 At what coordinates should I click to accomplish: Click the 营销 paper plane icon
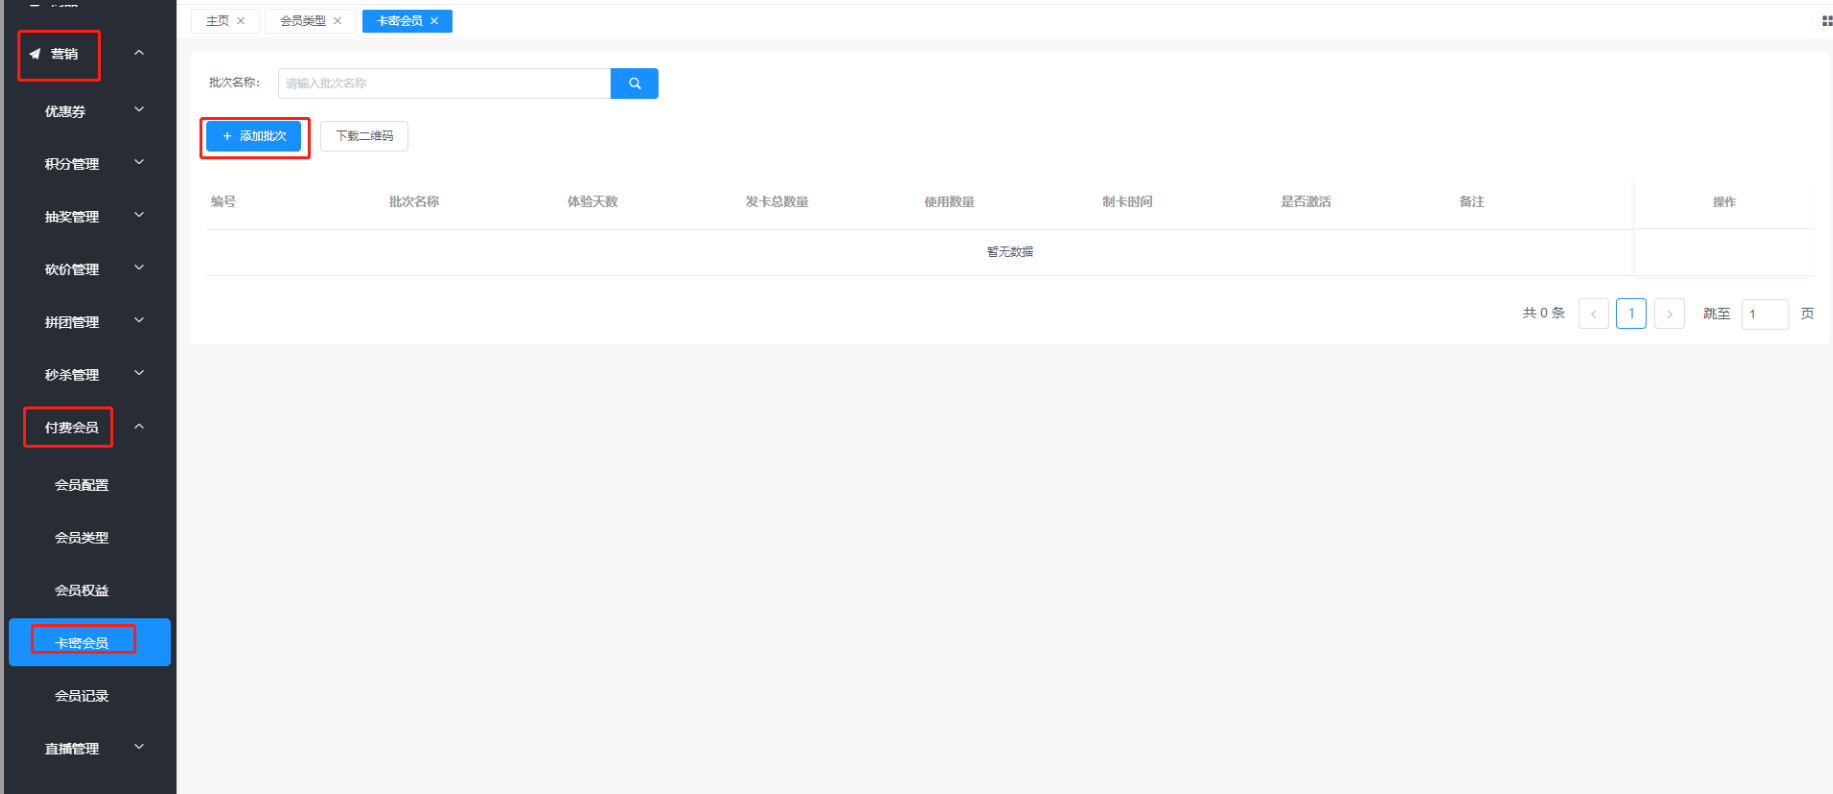click(x=35, y=54)
